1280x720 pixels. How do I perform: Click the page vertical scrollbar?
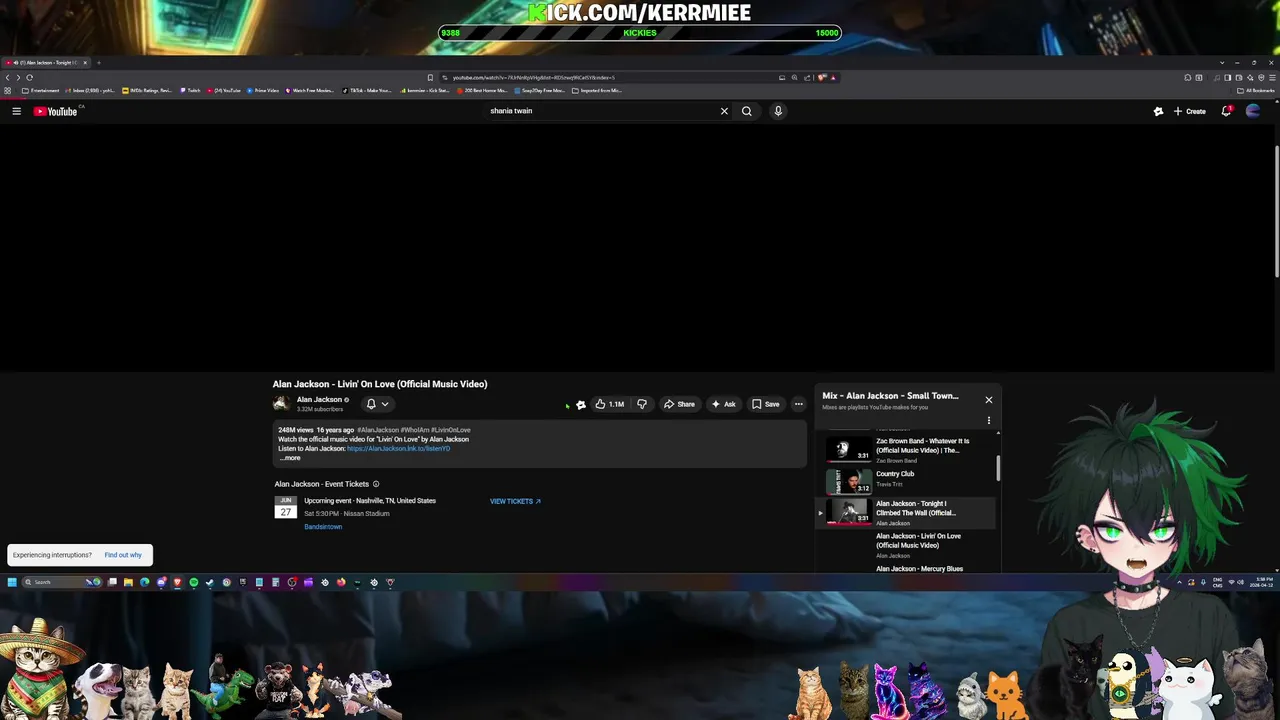point(1276,212)
